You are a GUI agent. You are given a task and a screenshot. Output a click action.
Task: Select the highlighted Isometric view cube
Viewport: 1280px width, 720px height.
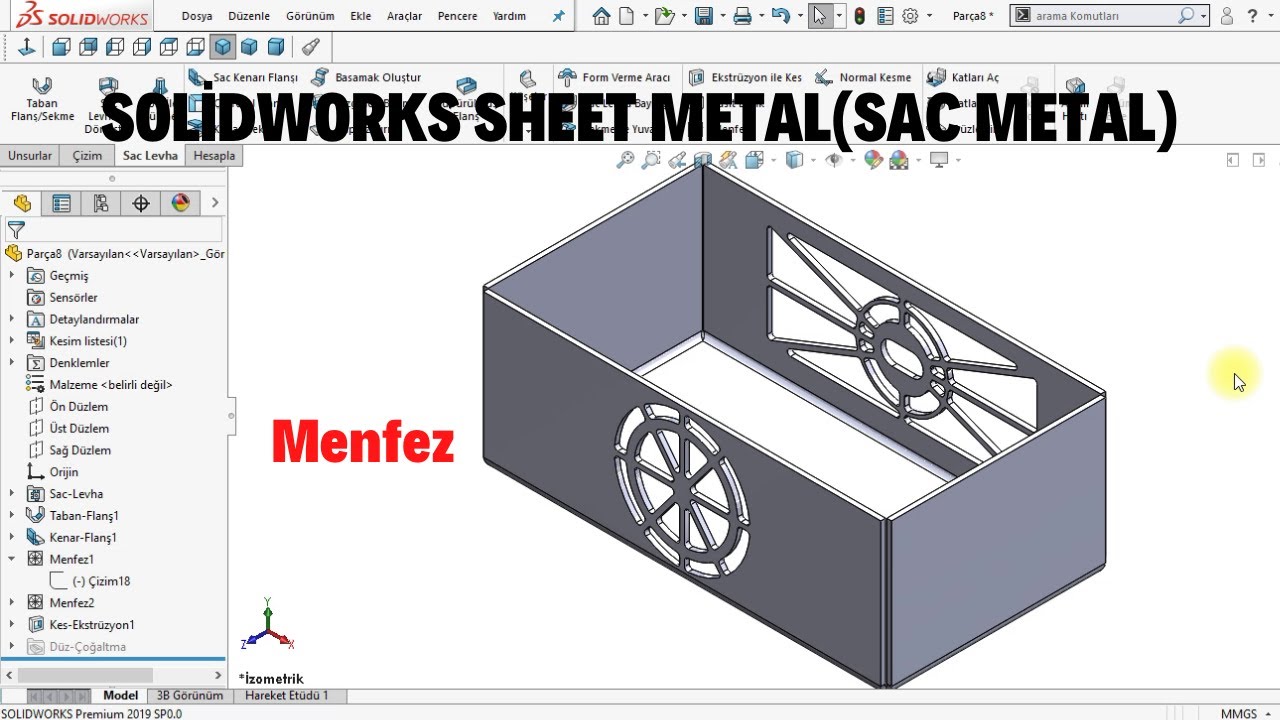point(222,46)
